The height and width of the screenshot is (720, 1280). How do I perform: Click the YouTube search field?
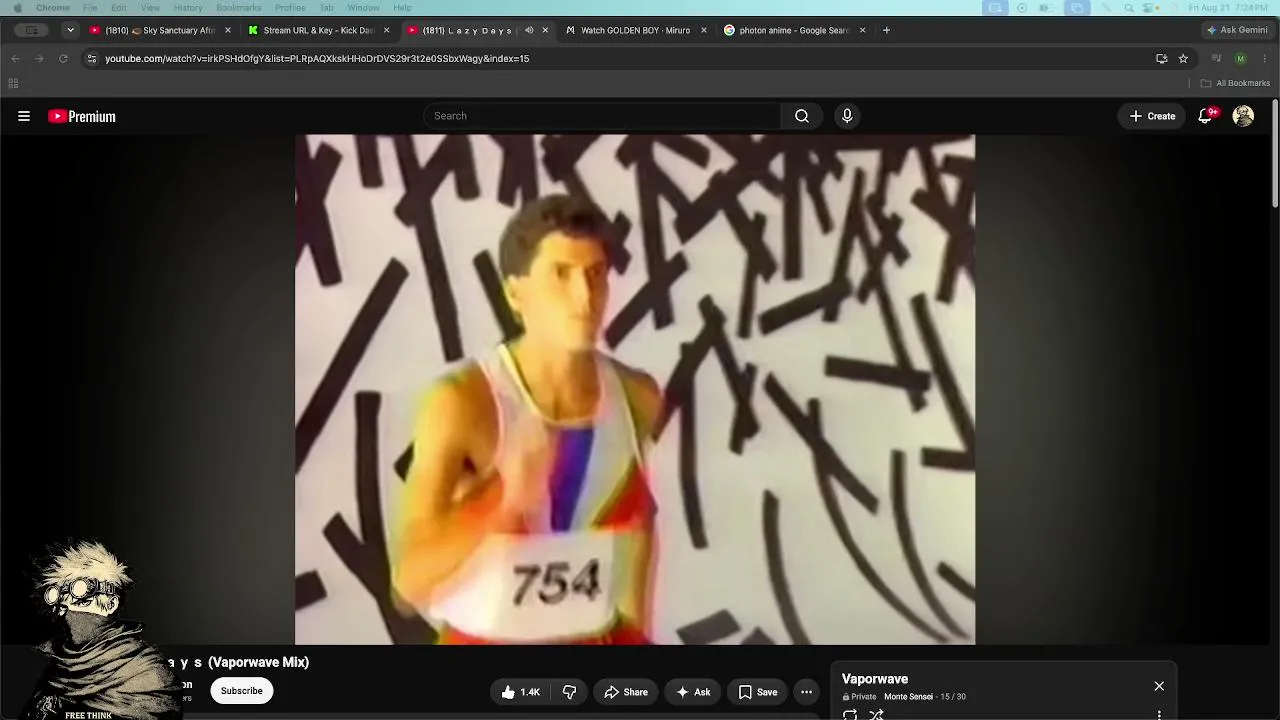click(x=603, y=116)
